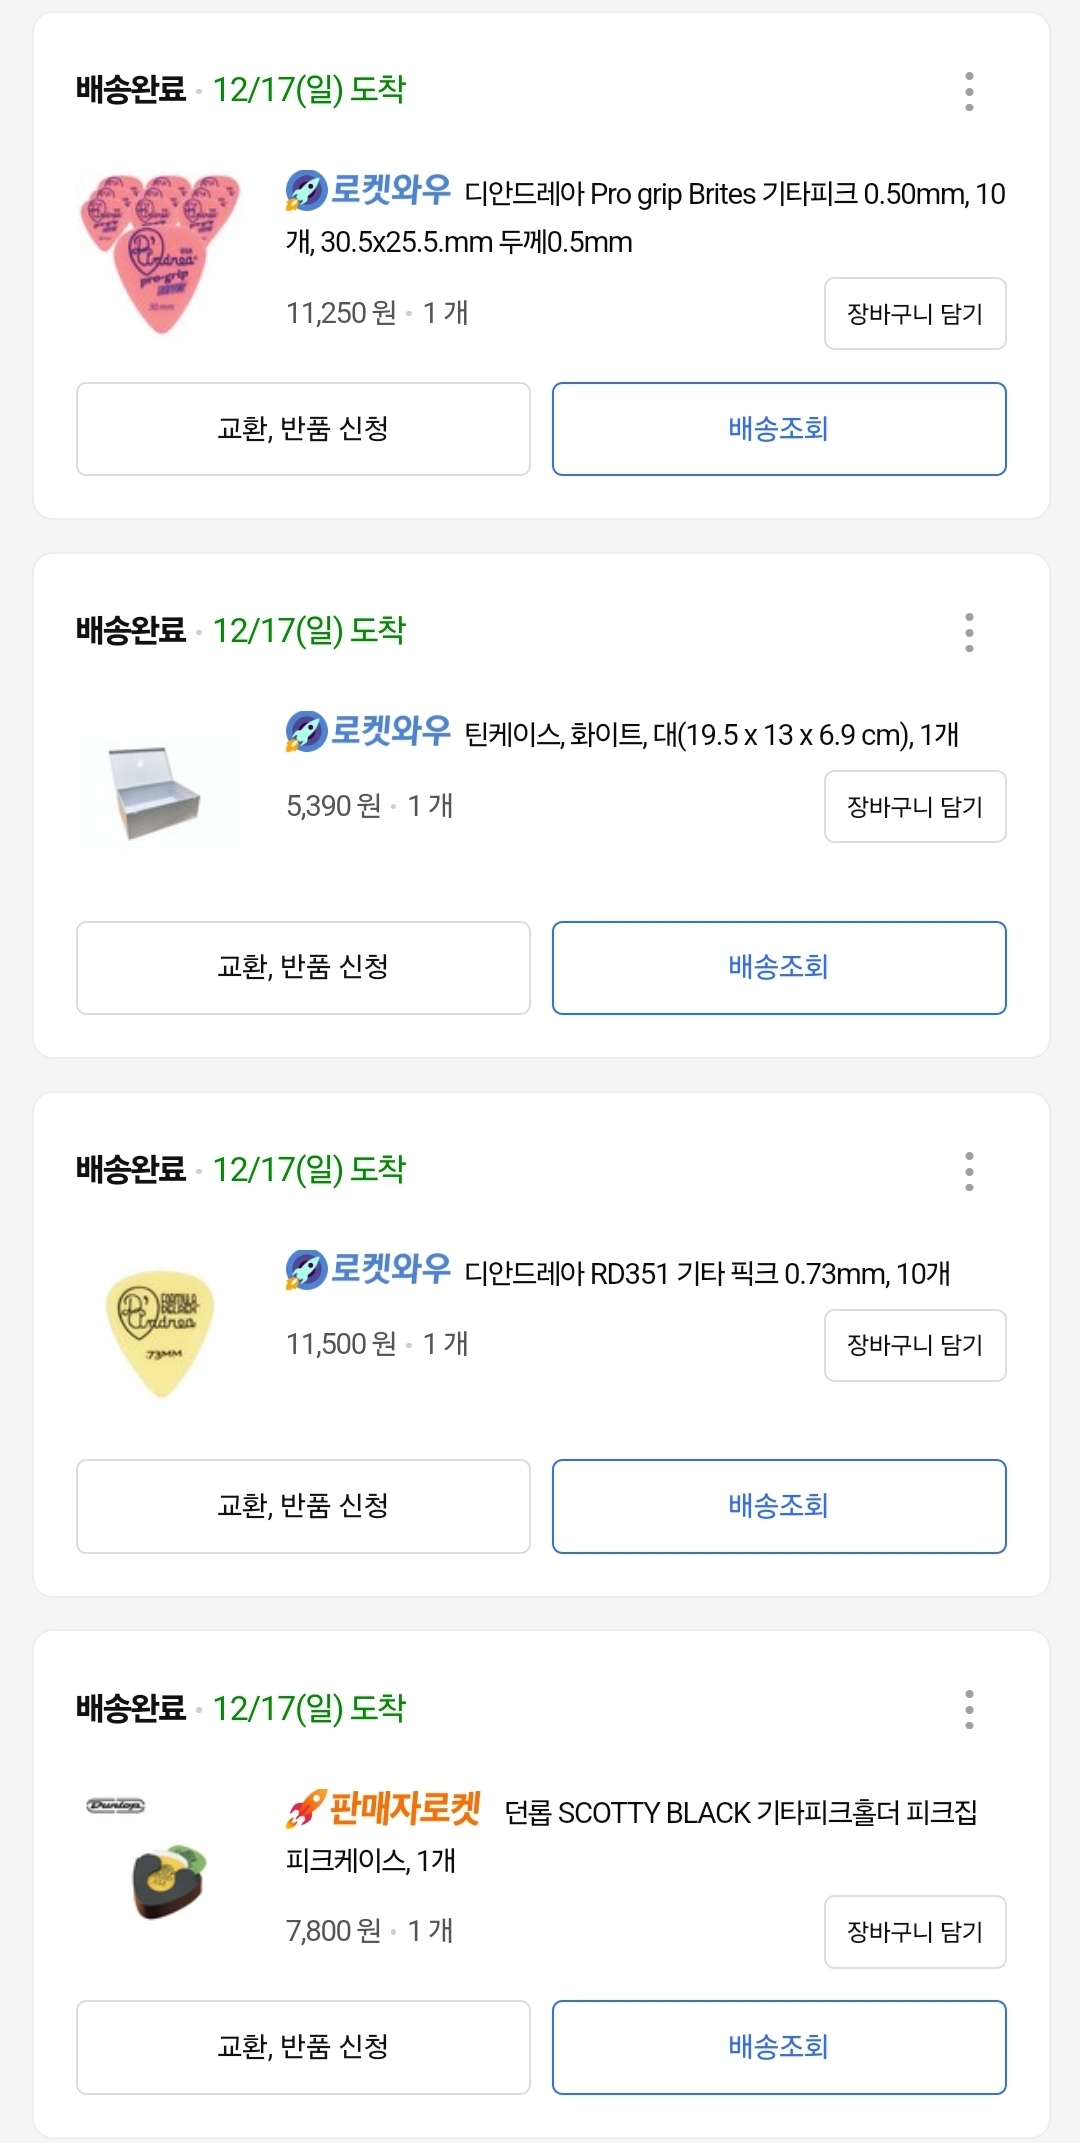The width and height of the screenshot is (1080, 2143).
Task: Open more options for D'Andrea Pro grip order
Action: pyautogui.click(x=968, y=91)
